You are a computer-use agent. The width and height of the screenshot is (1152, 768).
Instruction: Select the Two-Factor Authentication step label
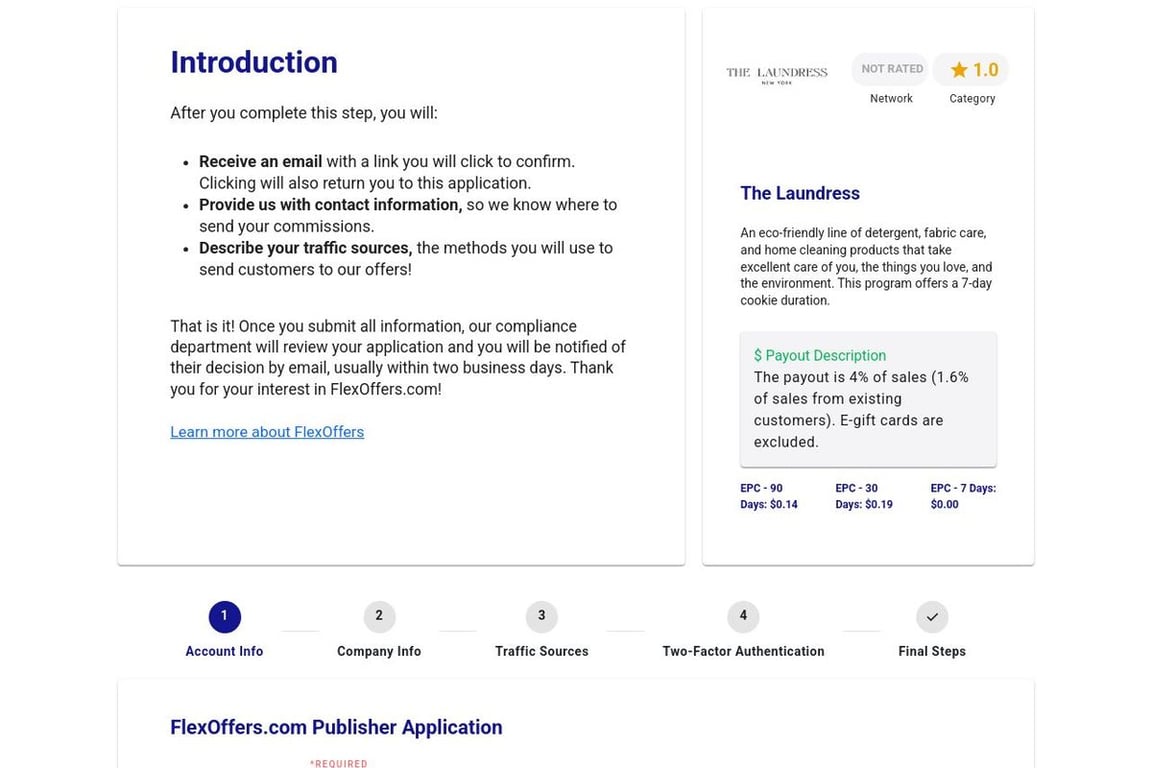(x=743, y=651)
